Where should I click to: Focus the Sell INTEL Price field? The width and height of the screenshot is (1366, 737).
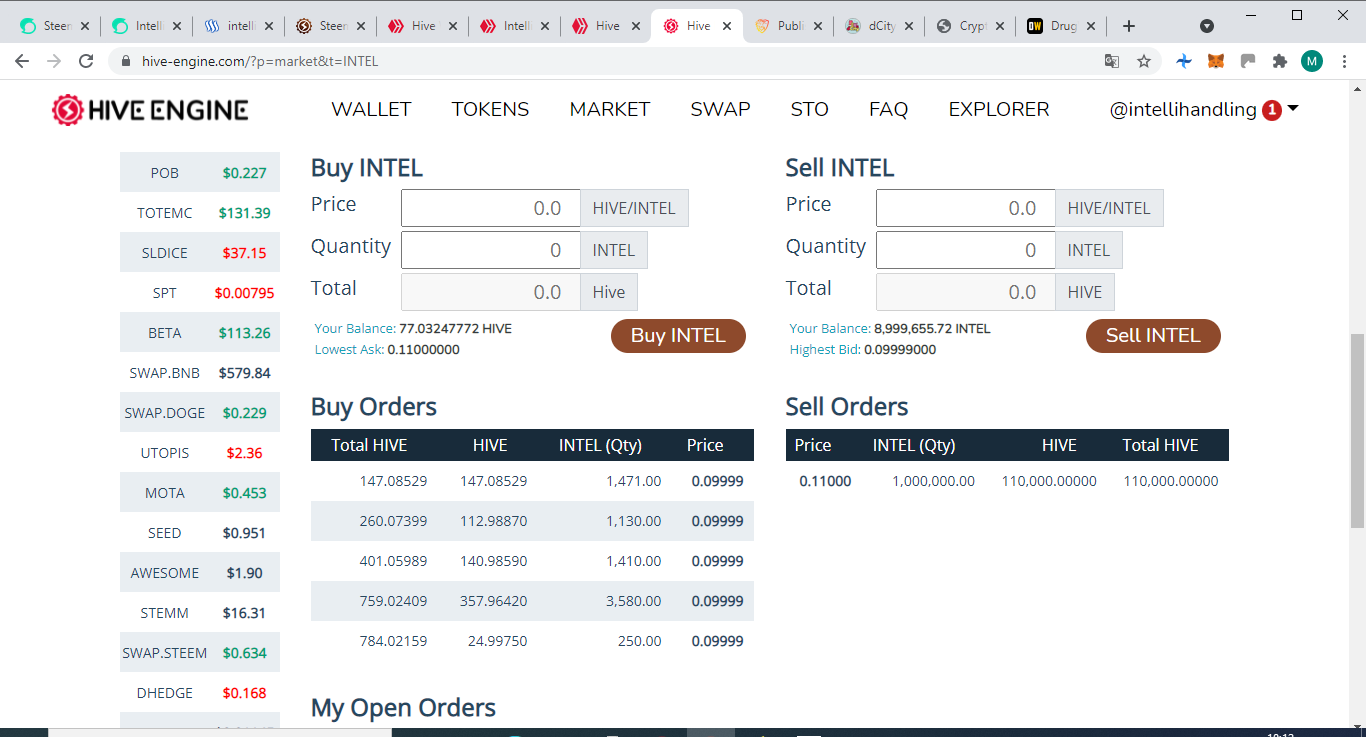tap(966, 208)
